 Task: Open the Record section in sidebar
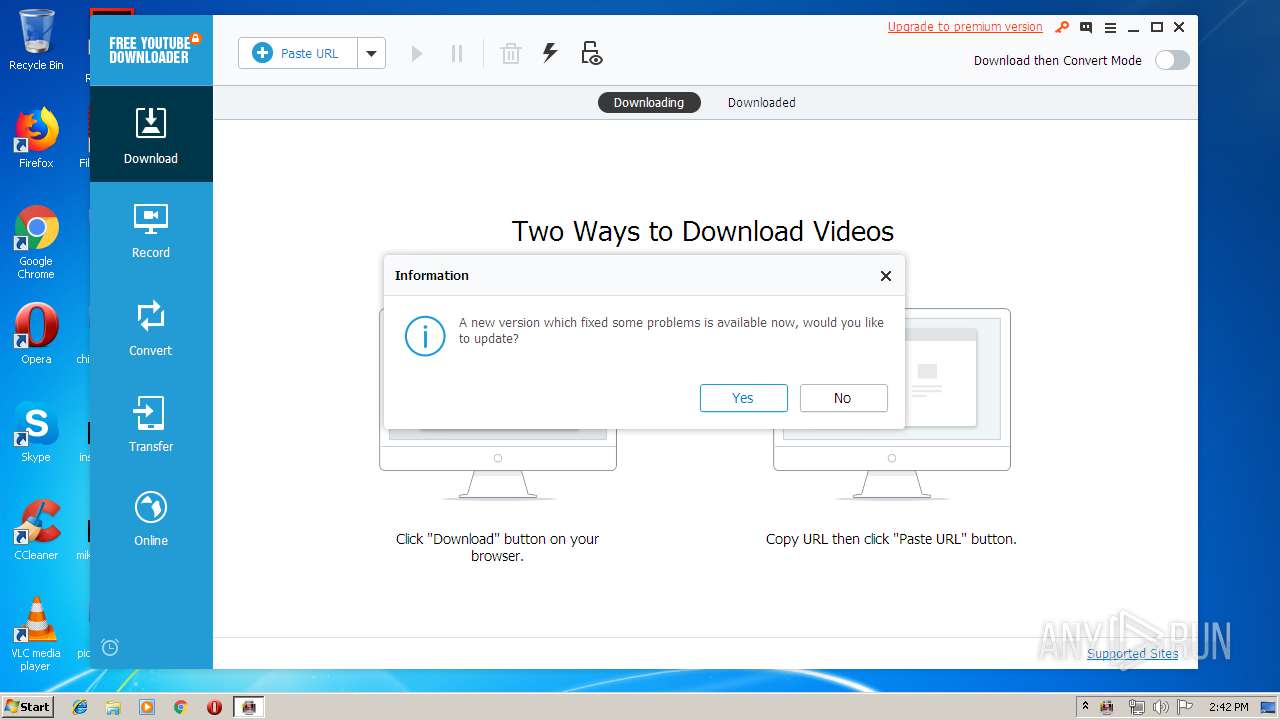coord(151,230)
